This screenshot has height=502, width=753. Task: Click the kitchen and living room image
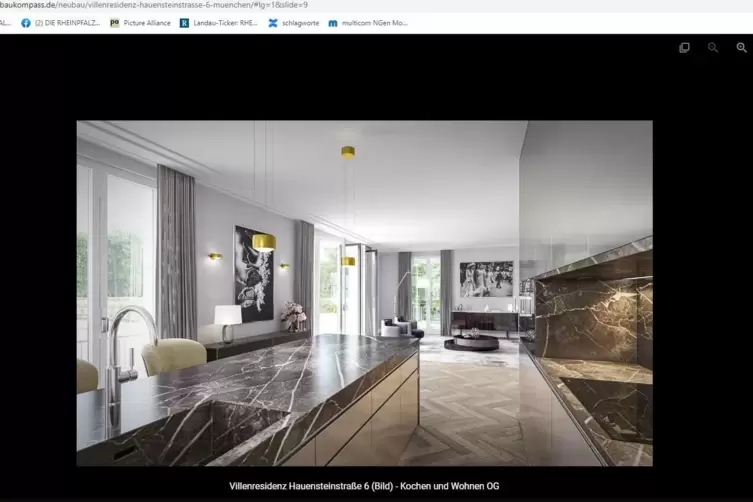364,293
